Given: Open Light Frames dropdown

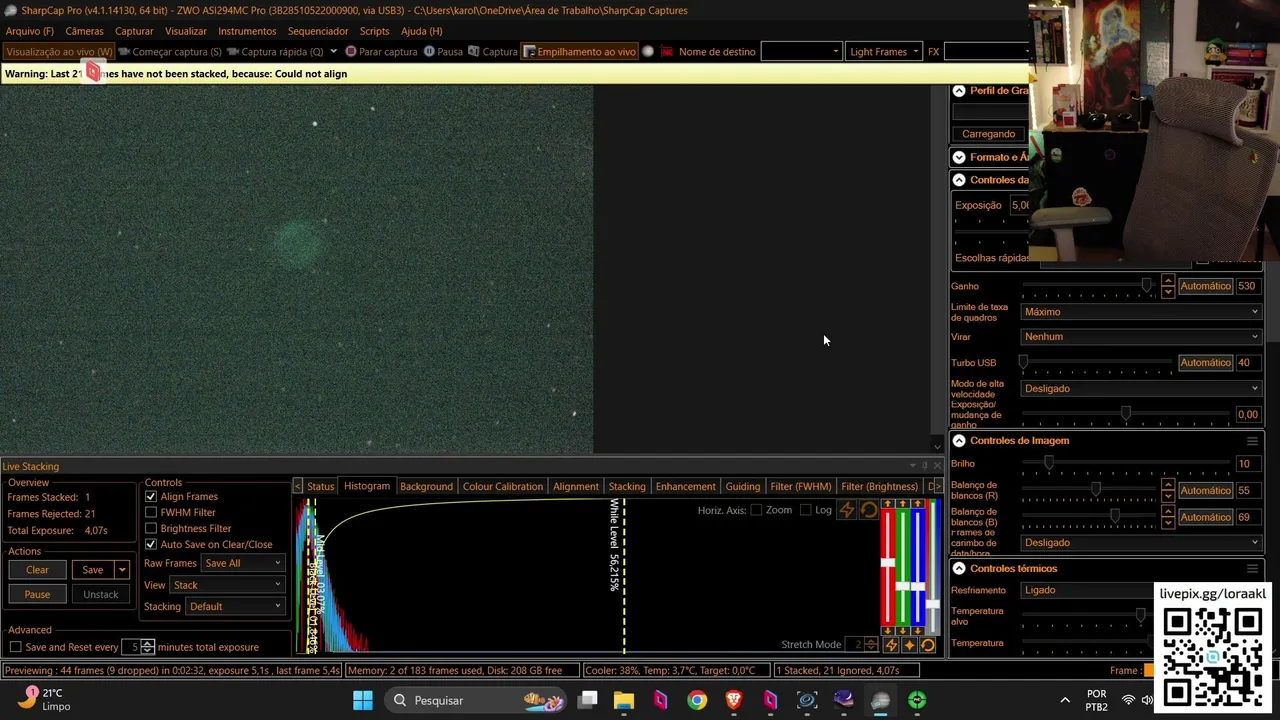Looking at the screenshot, I should pyautogui.click(x=884, y=52).
